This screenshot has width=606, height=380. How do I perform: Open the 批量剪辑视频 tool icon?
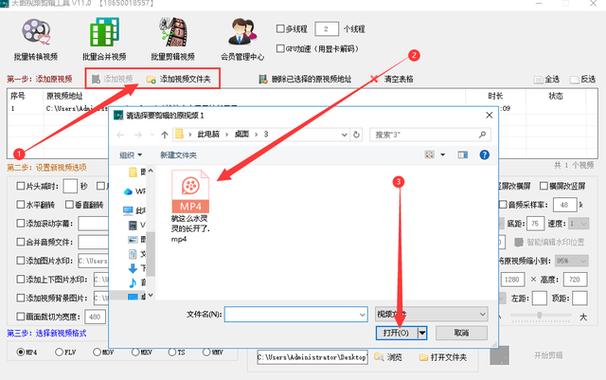[173, 32]
